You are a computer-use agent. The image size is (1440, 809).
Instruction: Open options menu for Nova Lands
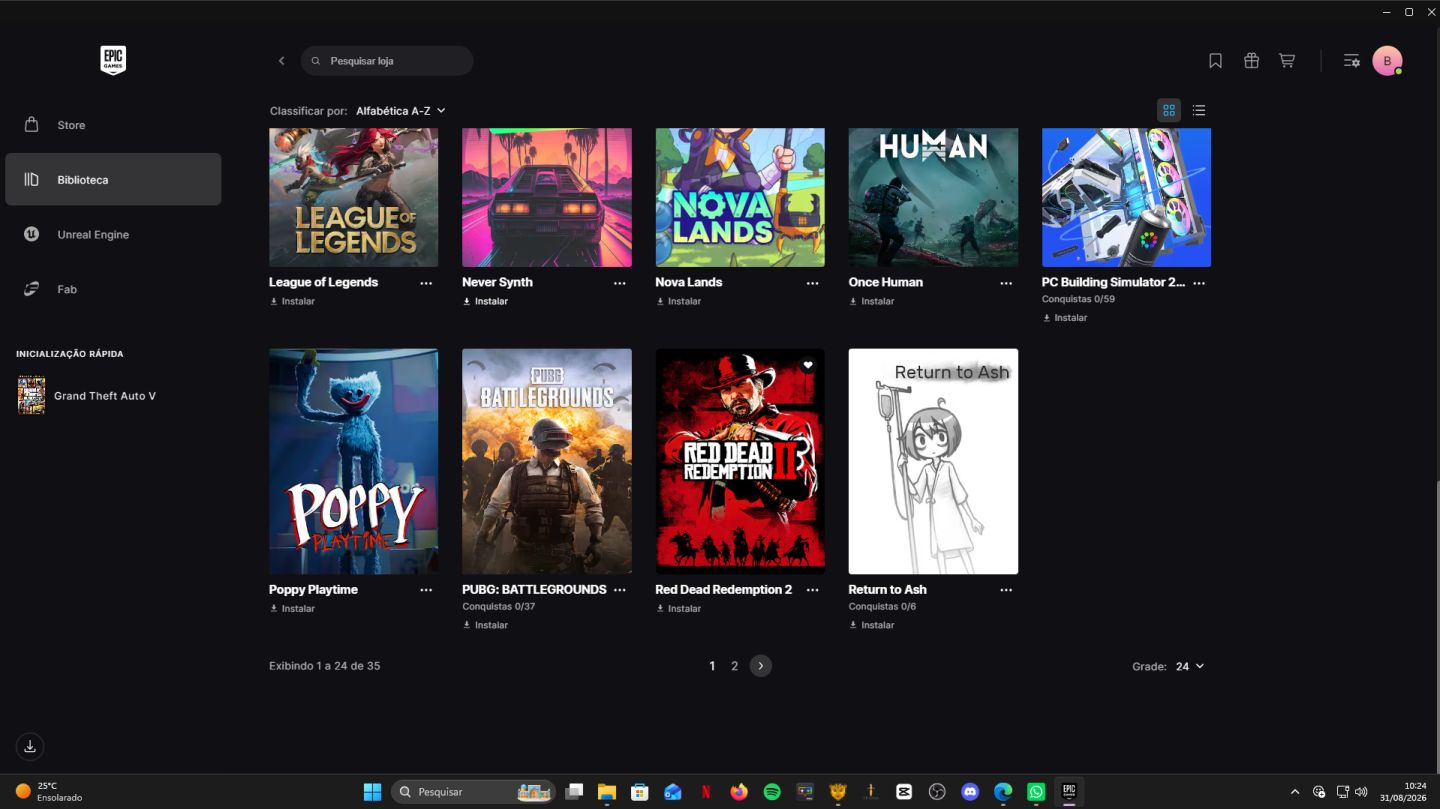[x=812, y=283]
